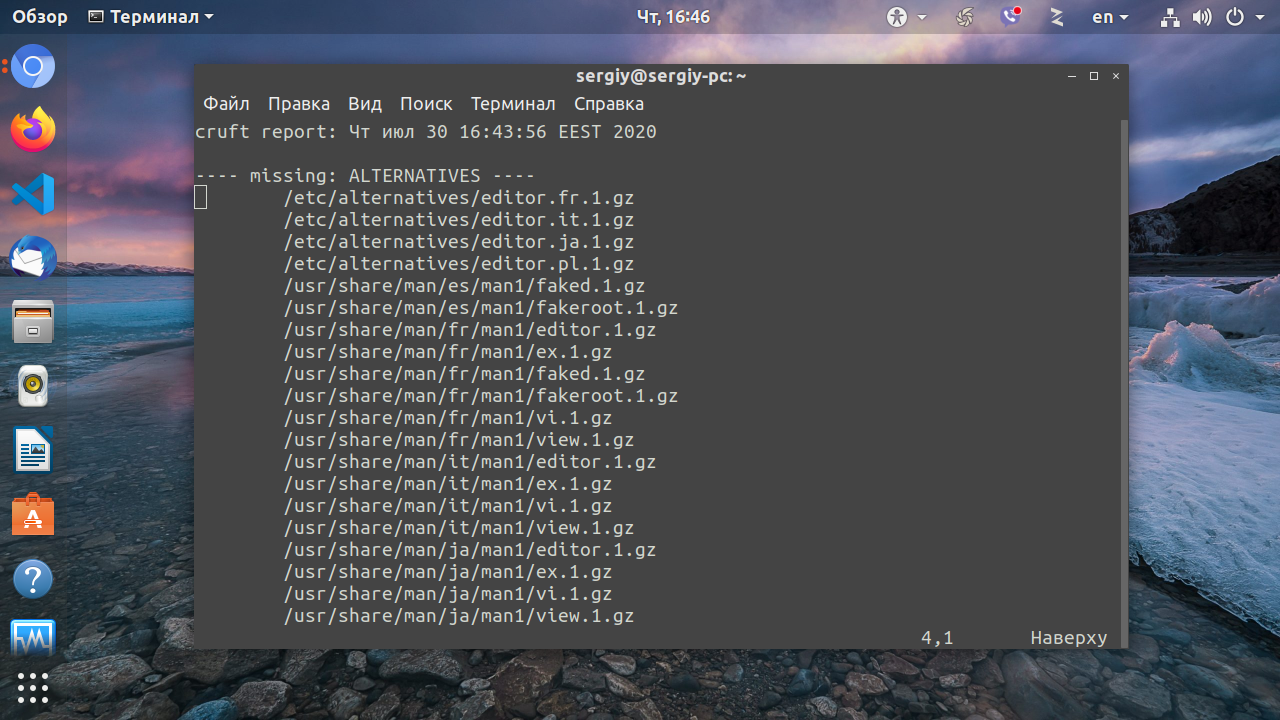Click /usr/share/man/fr/man1/view.1.gz line
The image size is (1280, 720).
459,440
